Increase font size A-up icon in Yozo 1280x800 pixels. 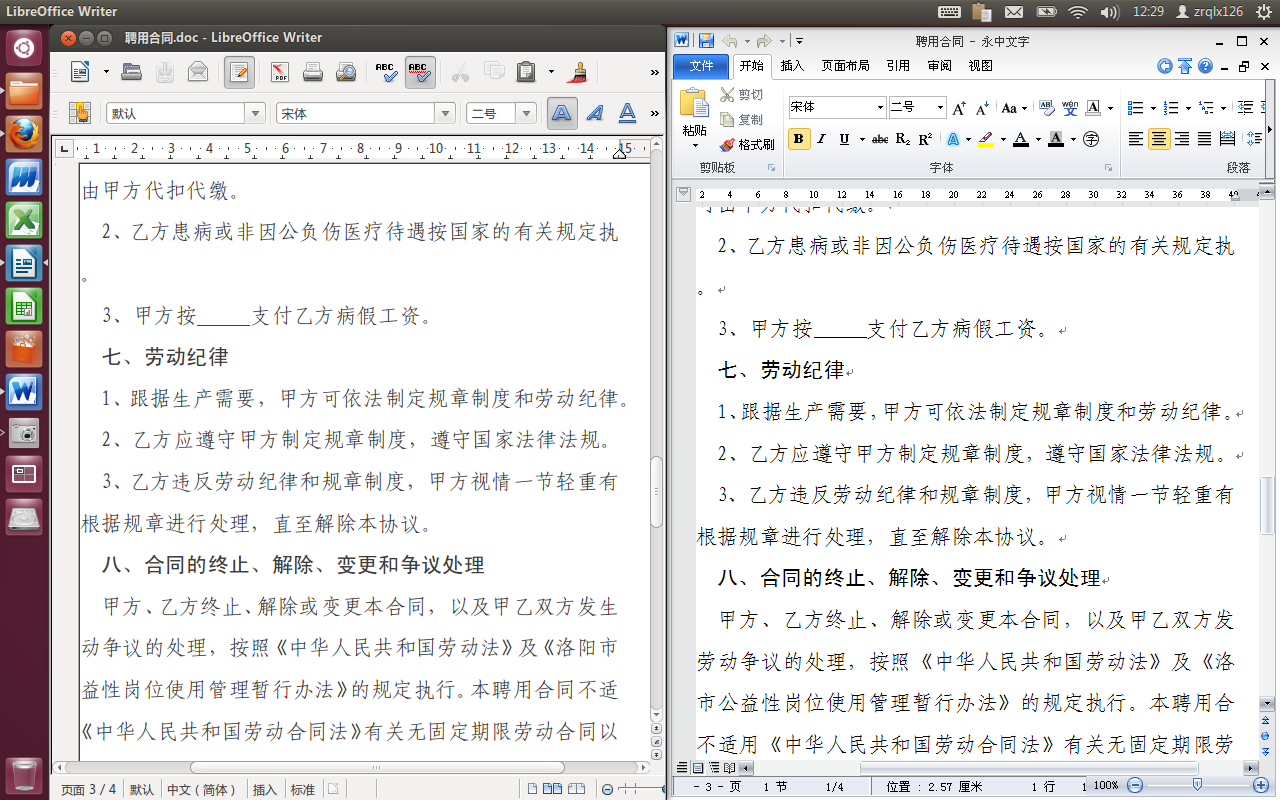pyautogui.click(x=959, y=107)
